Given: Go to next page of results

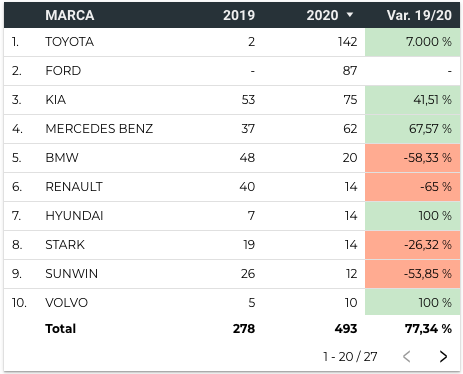Looking at the screenshot, I should coord(443,356).
